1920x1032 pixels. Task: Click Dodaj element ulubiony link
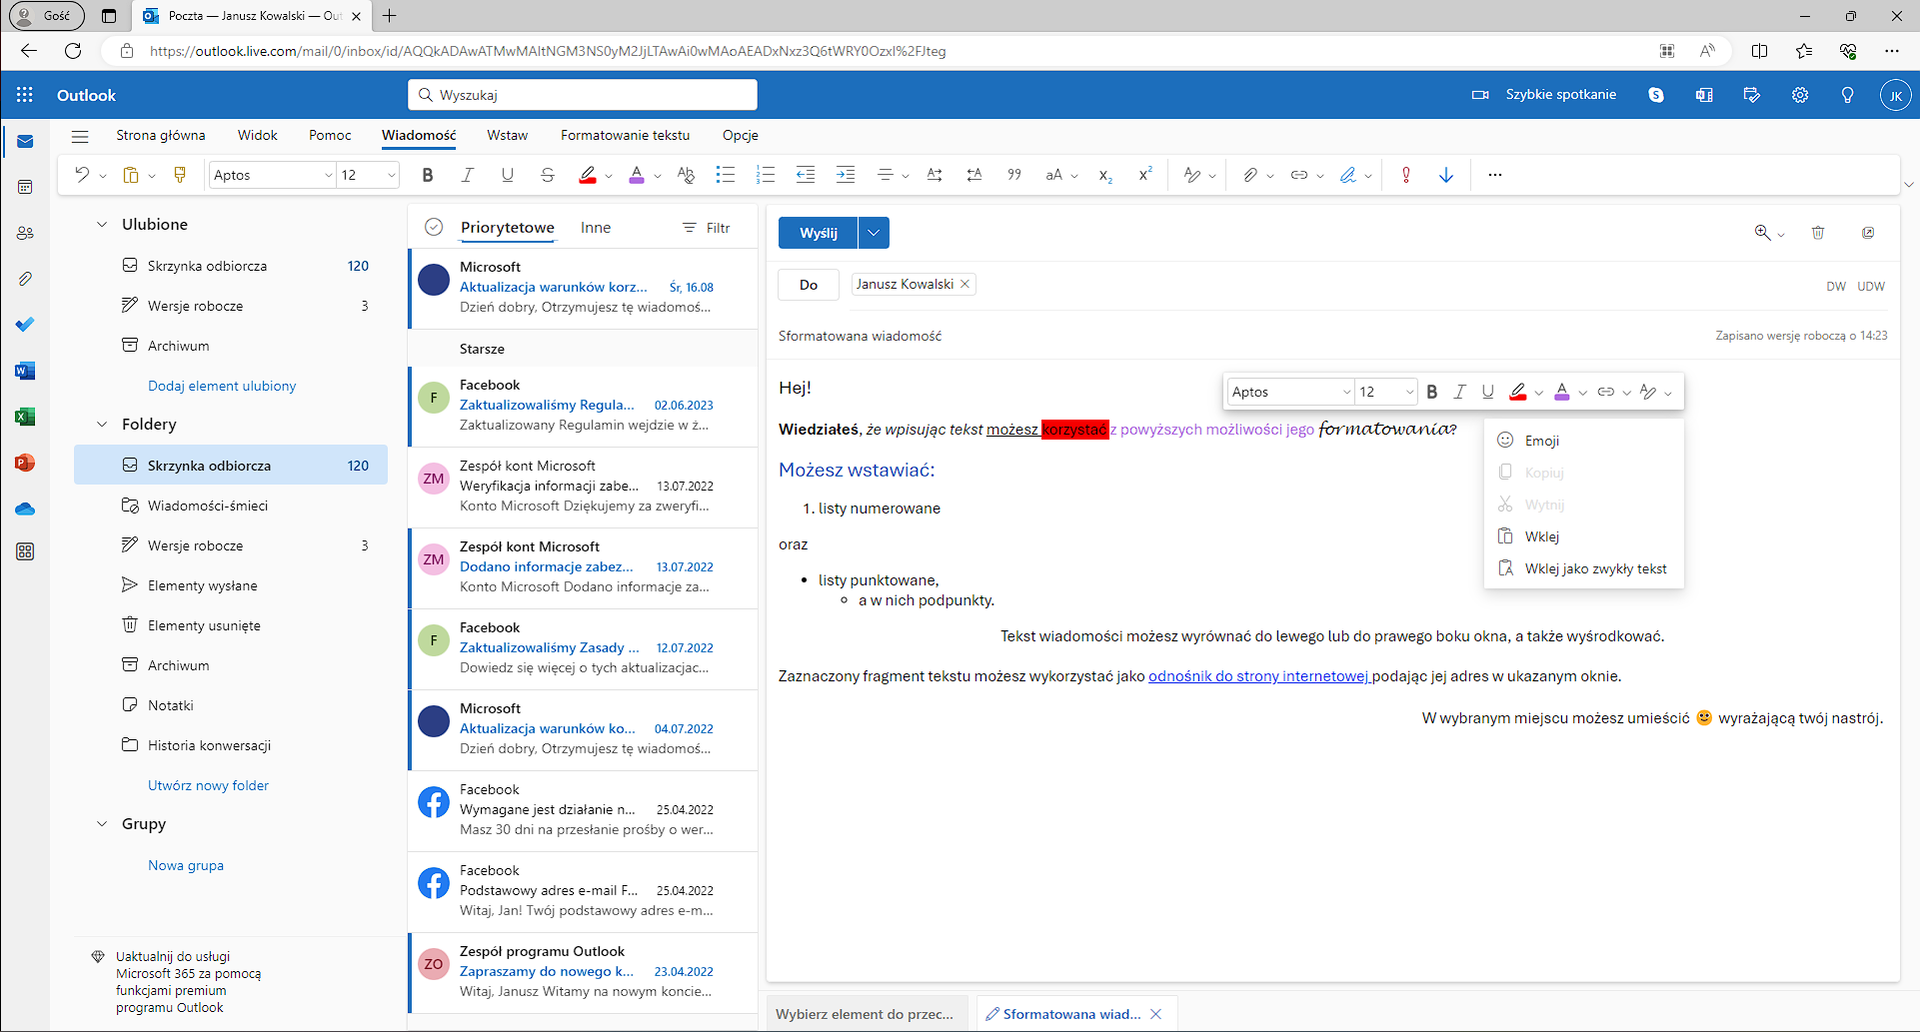(222, 386)
